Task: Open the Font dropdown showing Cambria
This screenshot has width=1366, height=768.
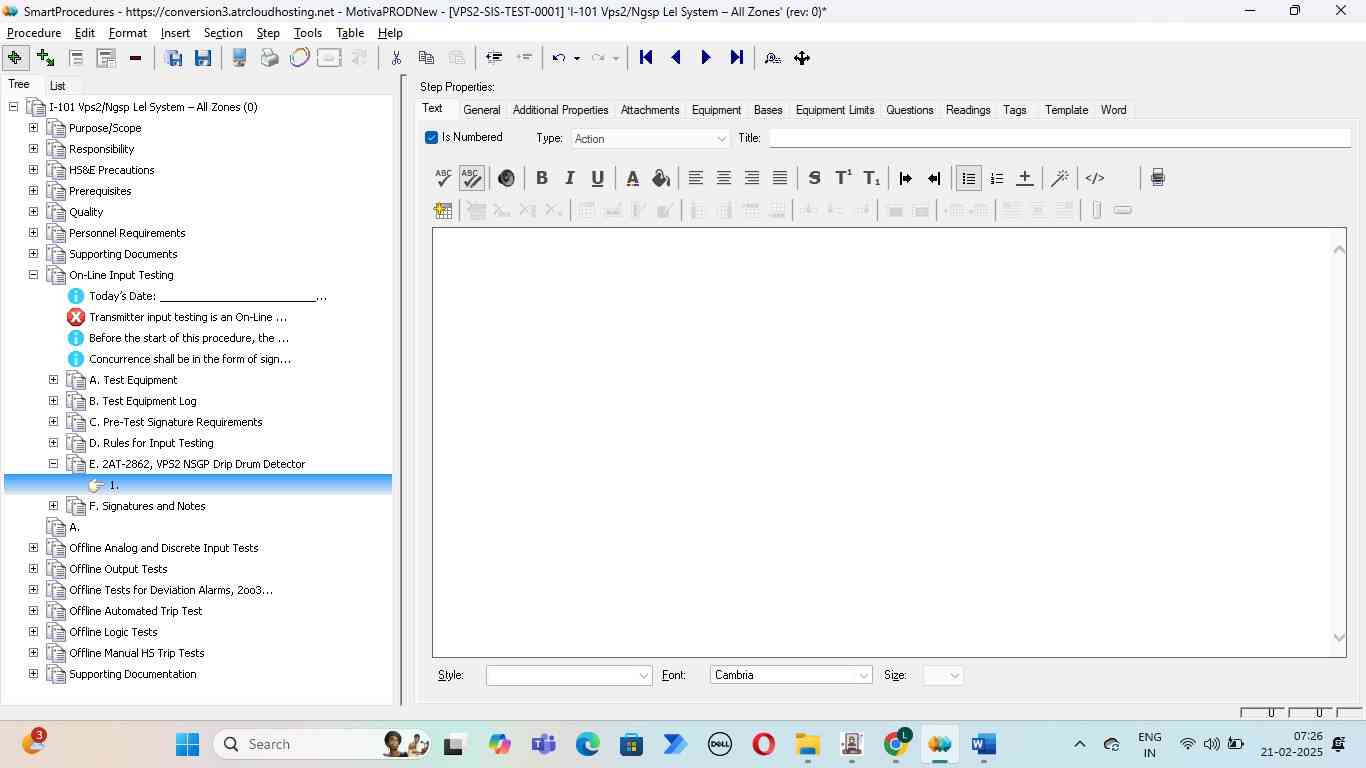Action: 790,676
